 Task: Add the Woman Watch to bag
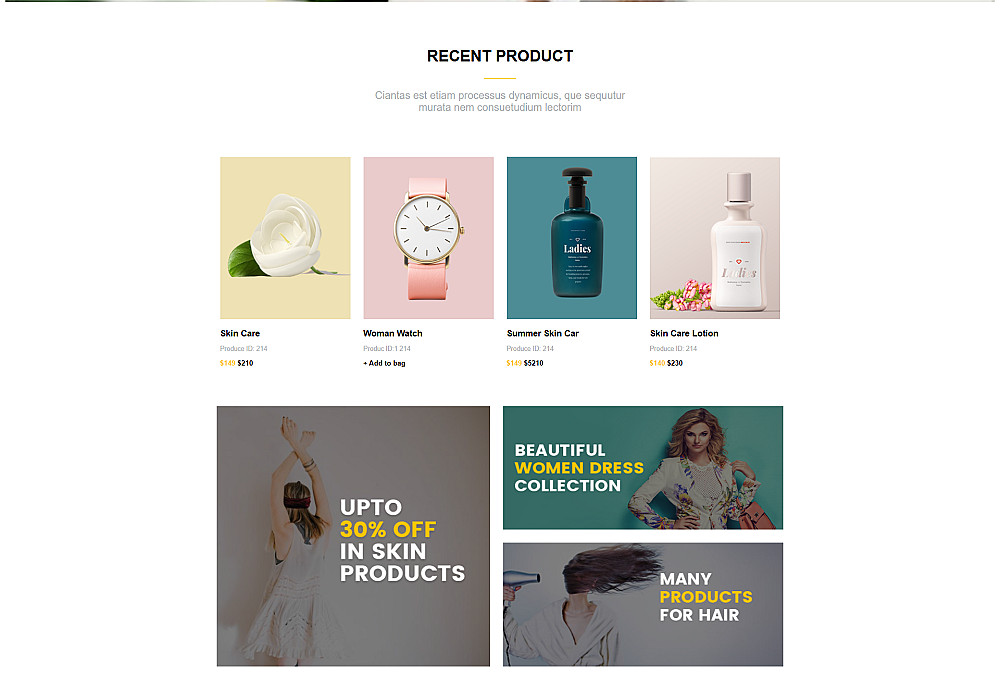point(385,363)
